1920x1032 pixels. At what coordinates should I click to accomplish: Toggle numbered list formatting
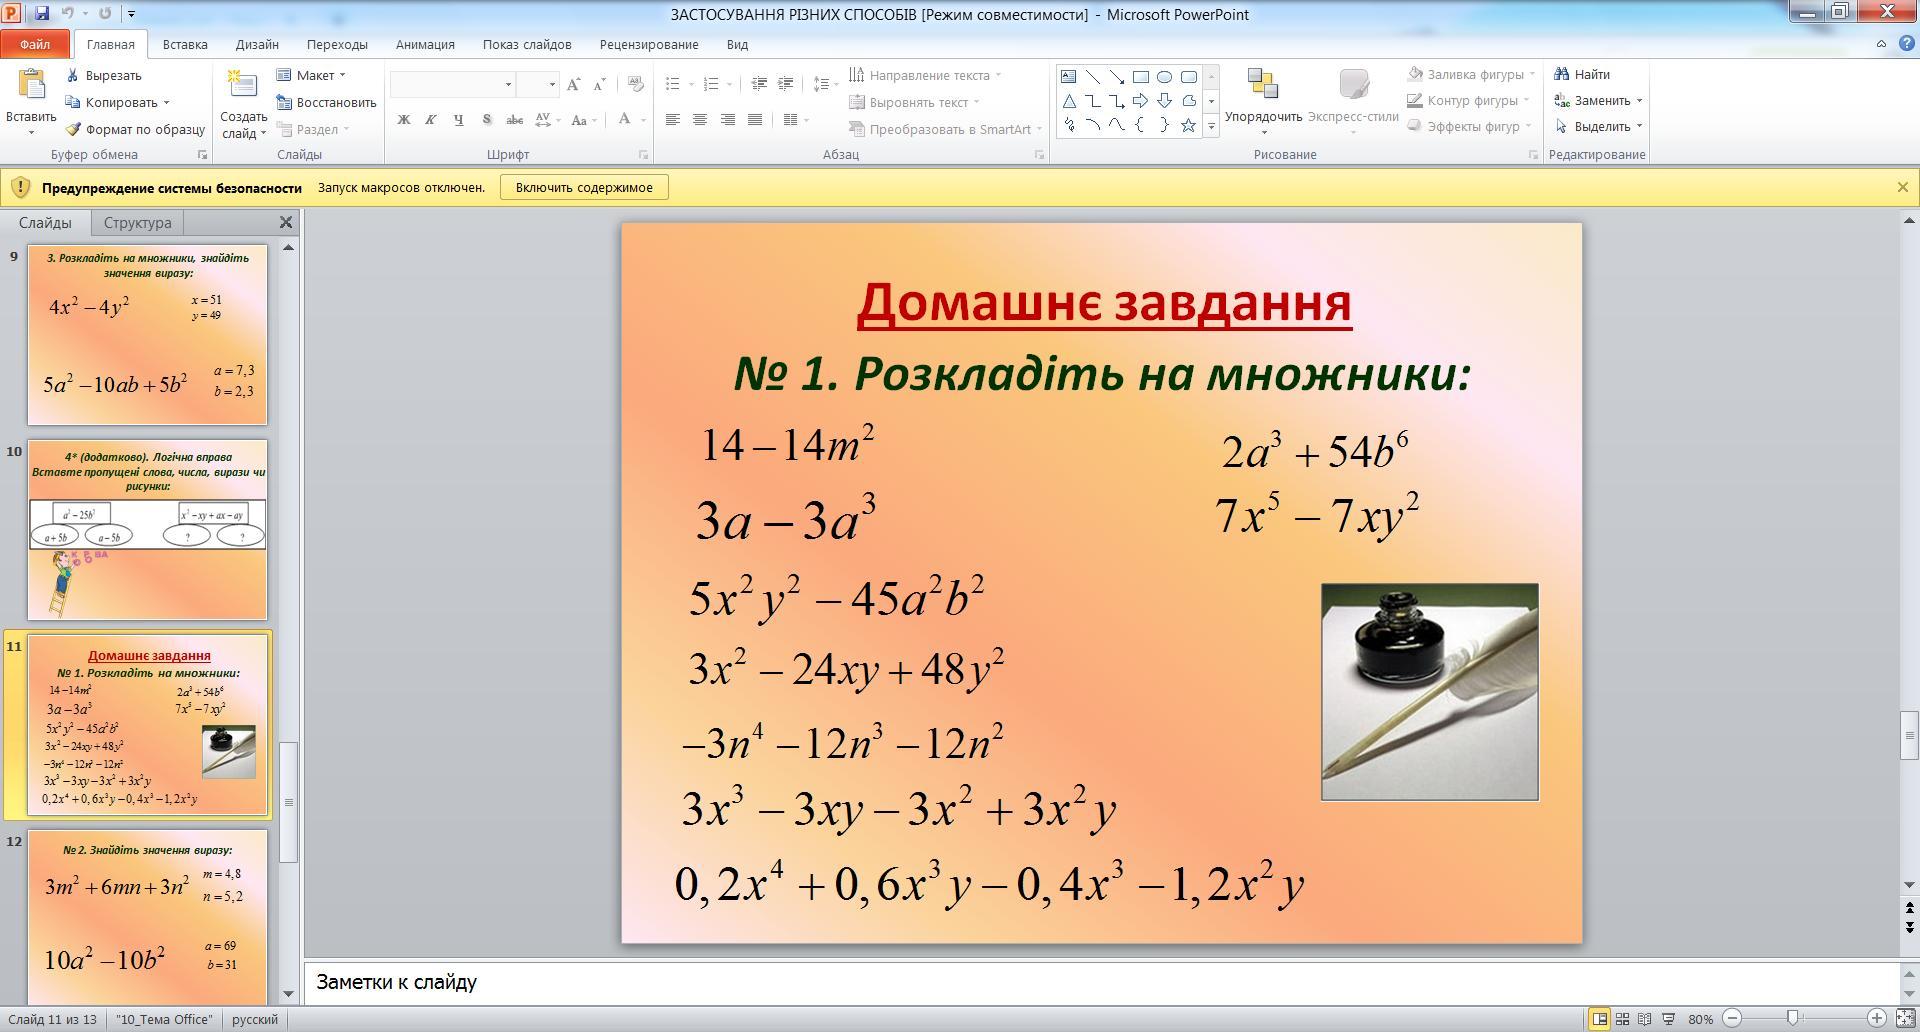[712, 85]
